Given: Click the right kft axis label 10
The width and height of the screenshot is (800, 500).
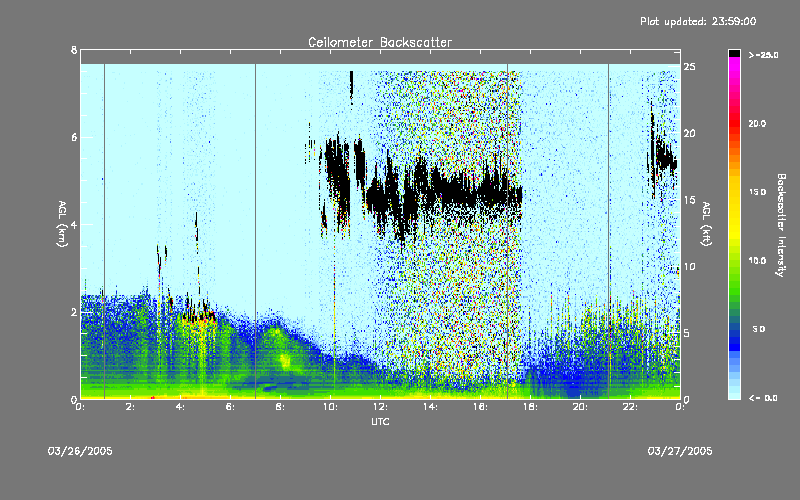Looking at the screenshot, I should point(689,266).
